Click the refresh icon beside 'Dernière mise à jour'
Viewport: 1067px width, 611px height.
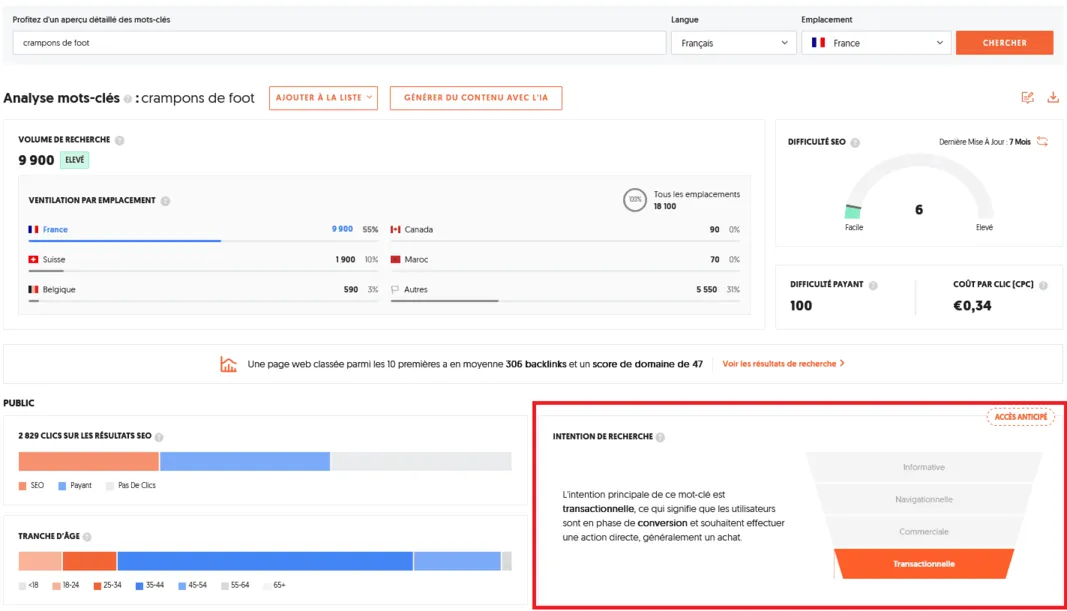click(1043, 142)
